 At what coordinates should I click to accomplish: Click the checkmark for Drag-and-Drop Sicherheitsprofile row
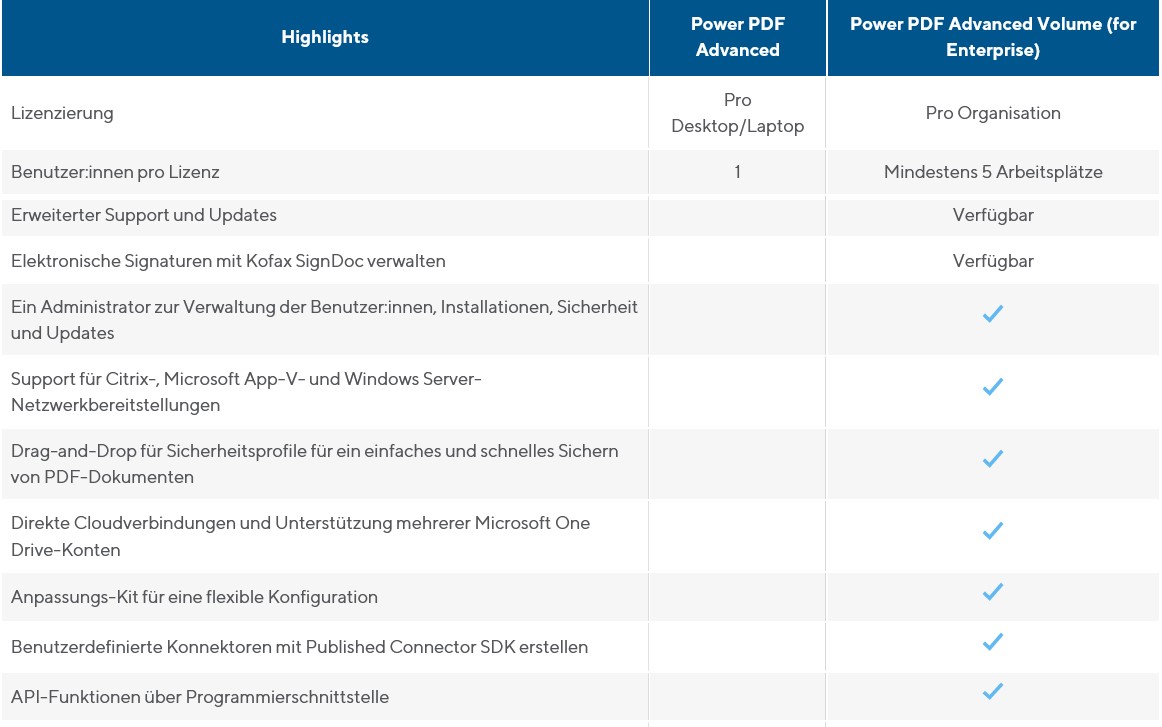[992, 459]
